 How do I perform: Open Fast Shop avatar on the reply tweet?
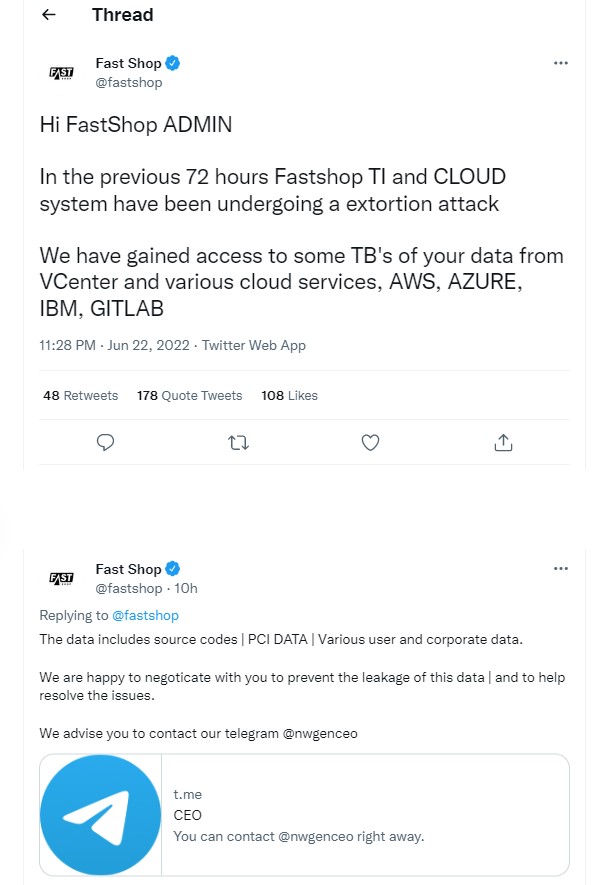tap(61, 579)
